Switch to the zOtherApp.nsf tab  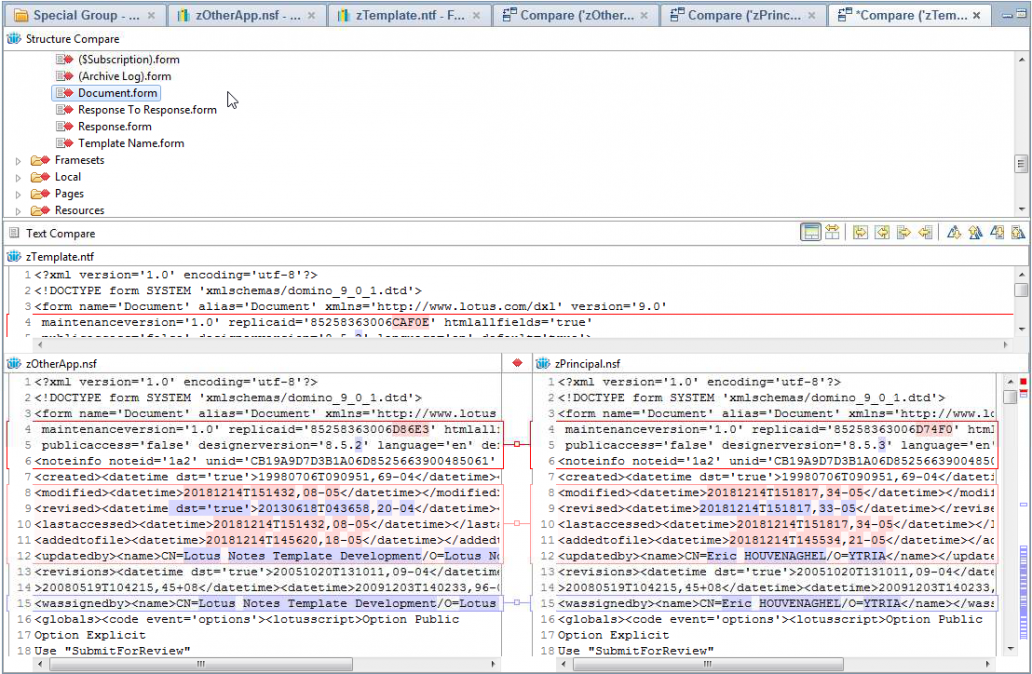click(247, 14)
